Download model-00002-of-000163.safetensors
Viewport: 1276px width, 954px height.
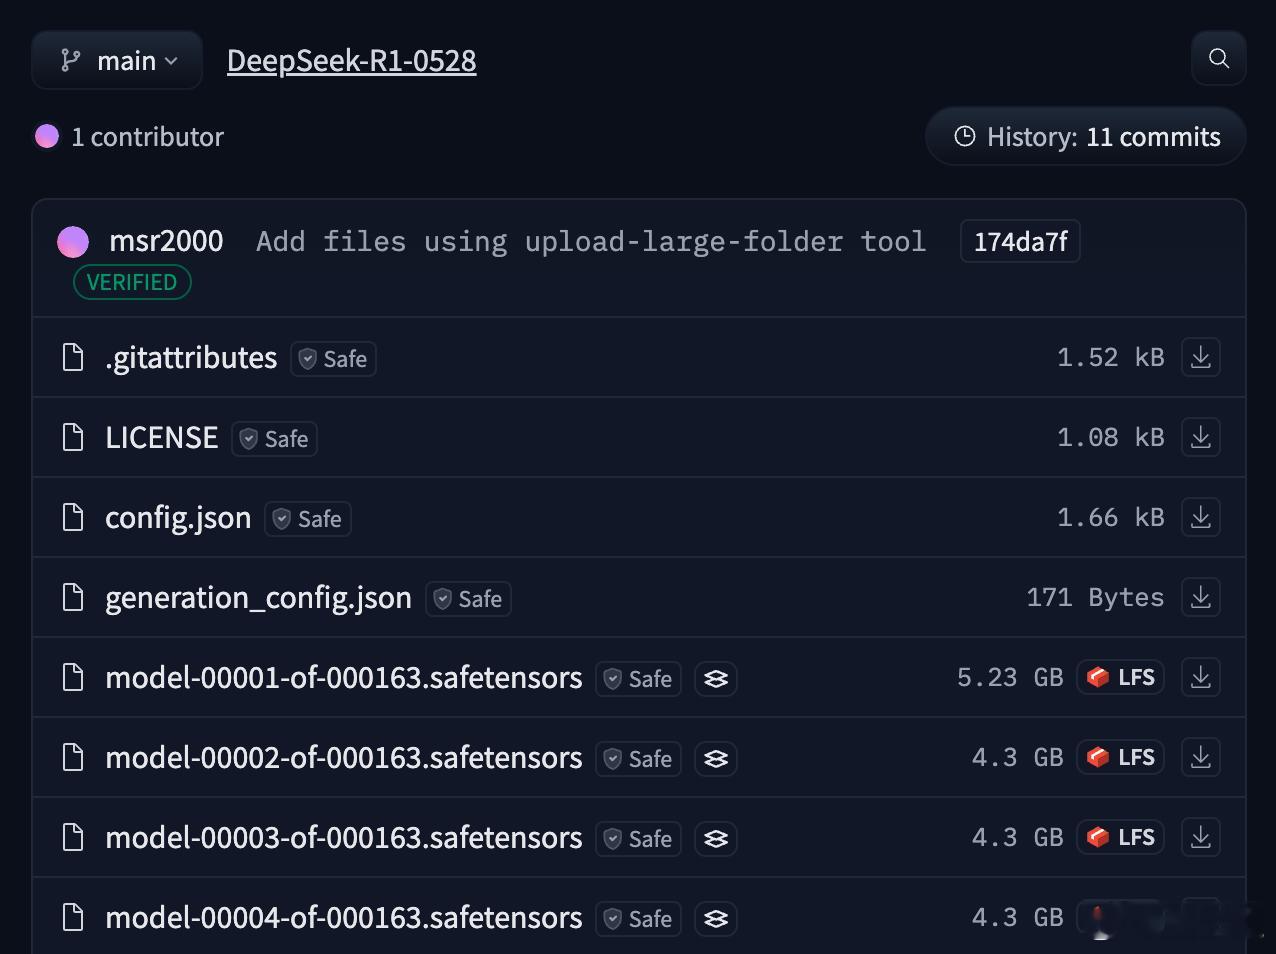(x=1201, y=757)
